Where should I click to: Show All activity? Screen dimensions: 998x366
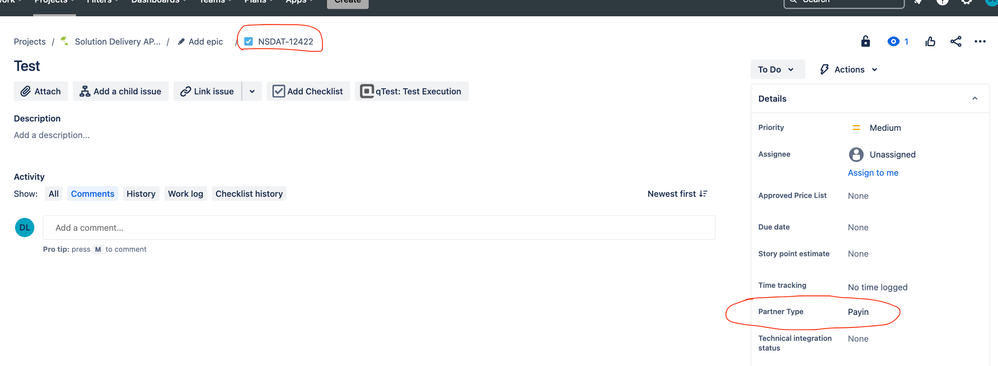tap(53, 194)
